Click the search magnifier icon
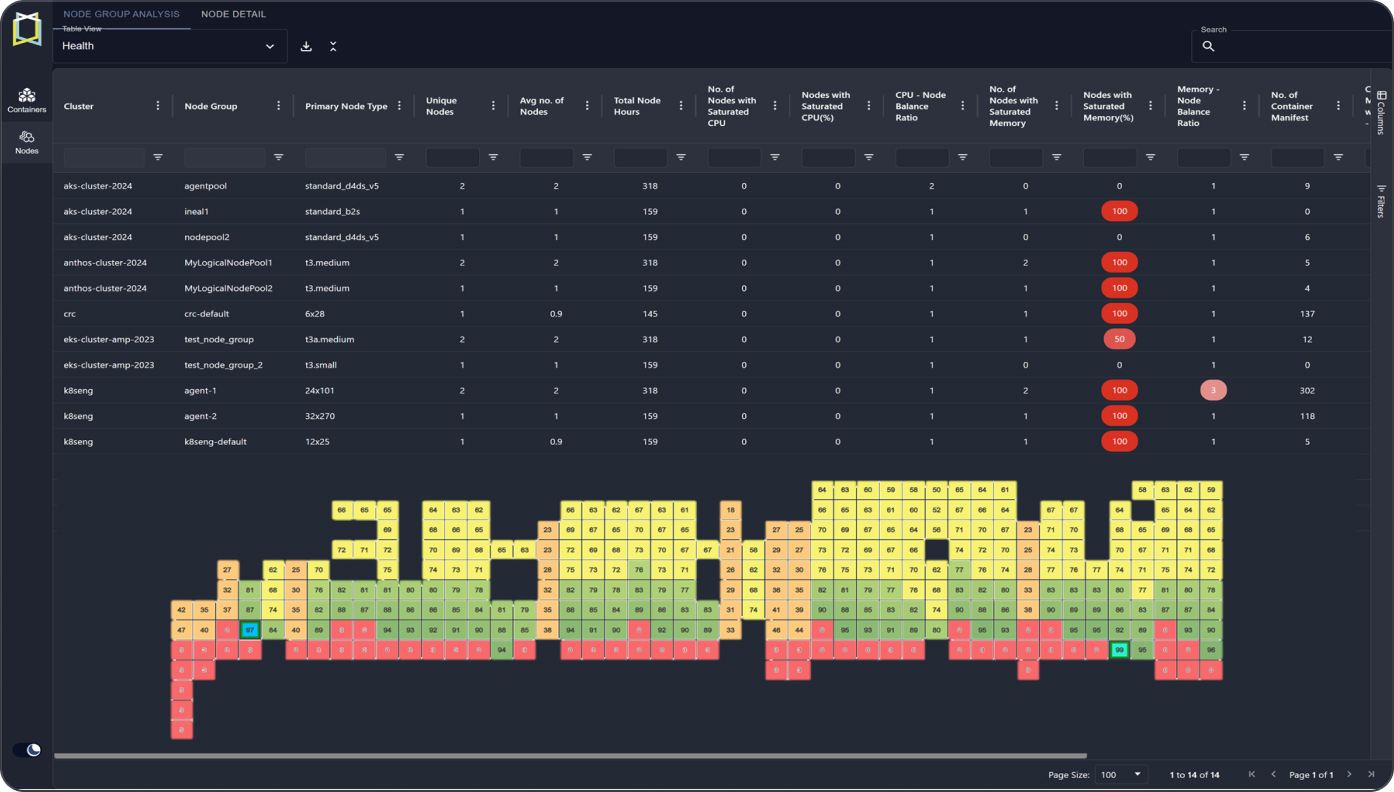Screen dimensions: 1394x792 (x=1208, y=47)
